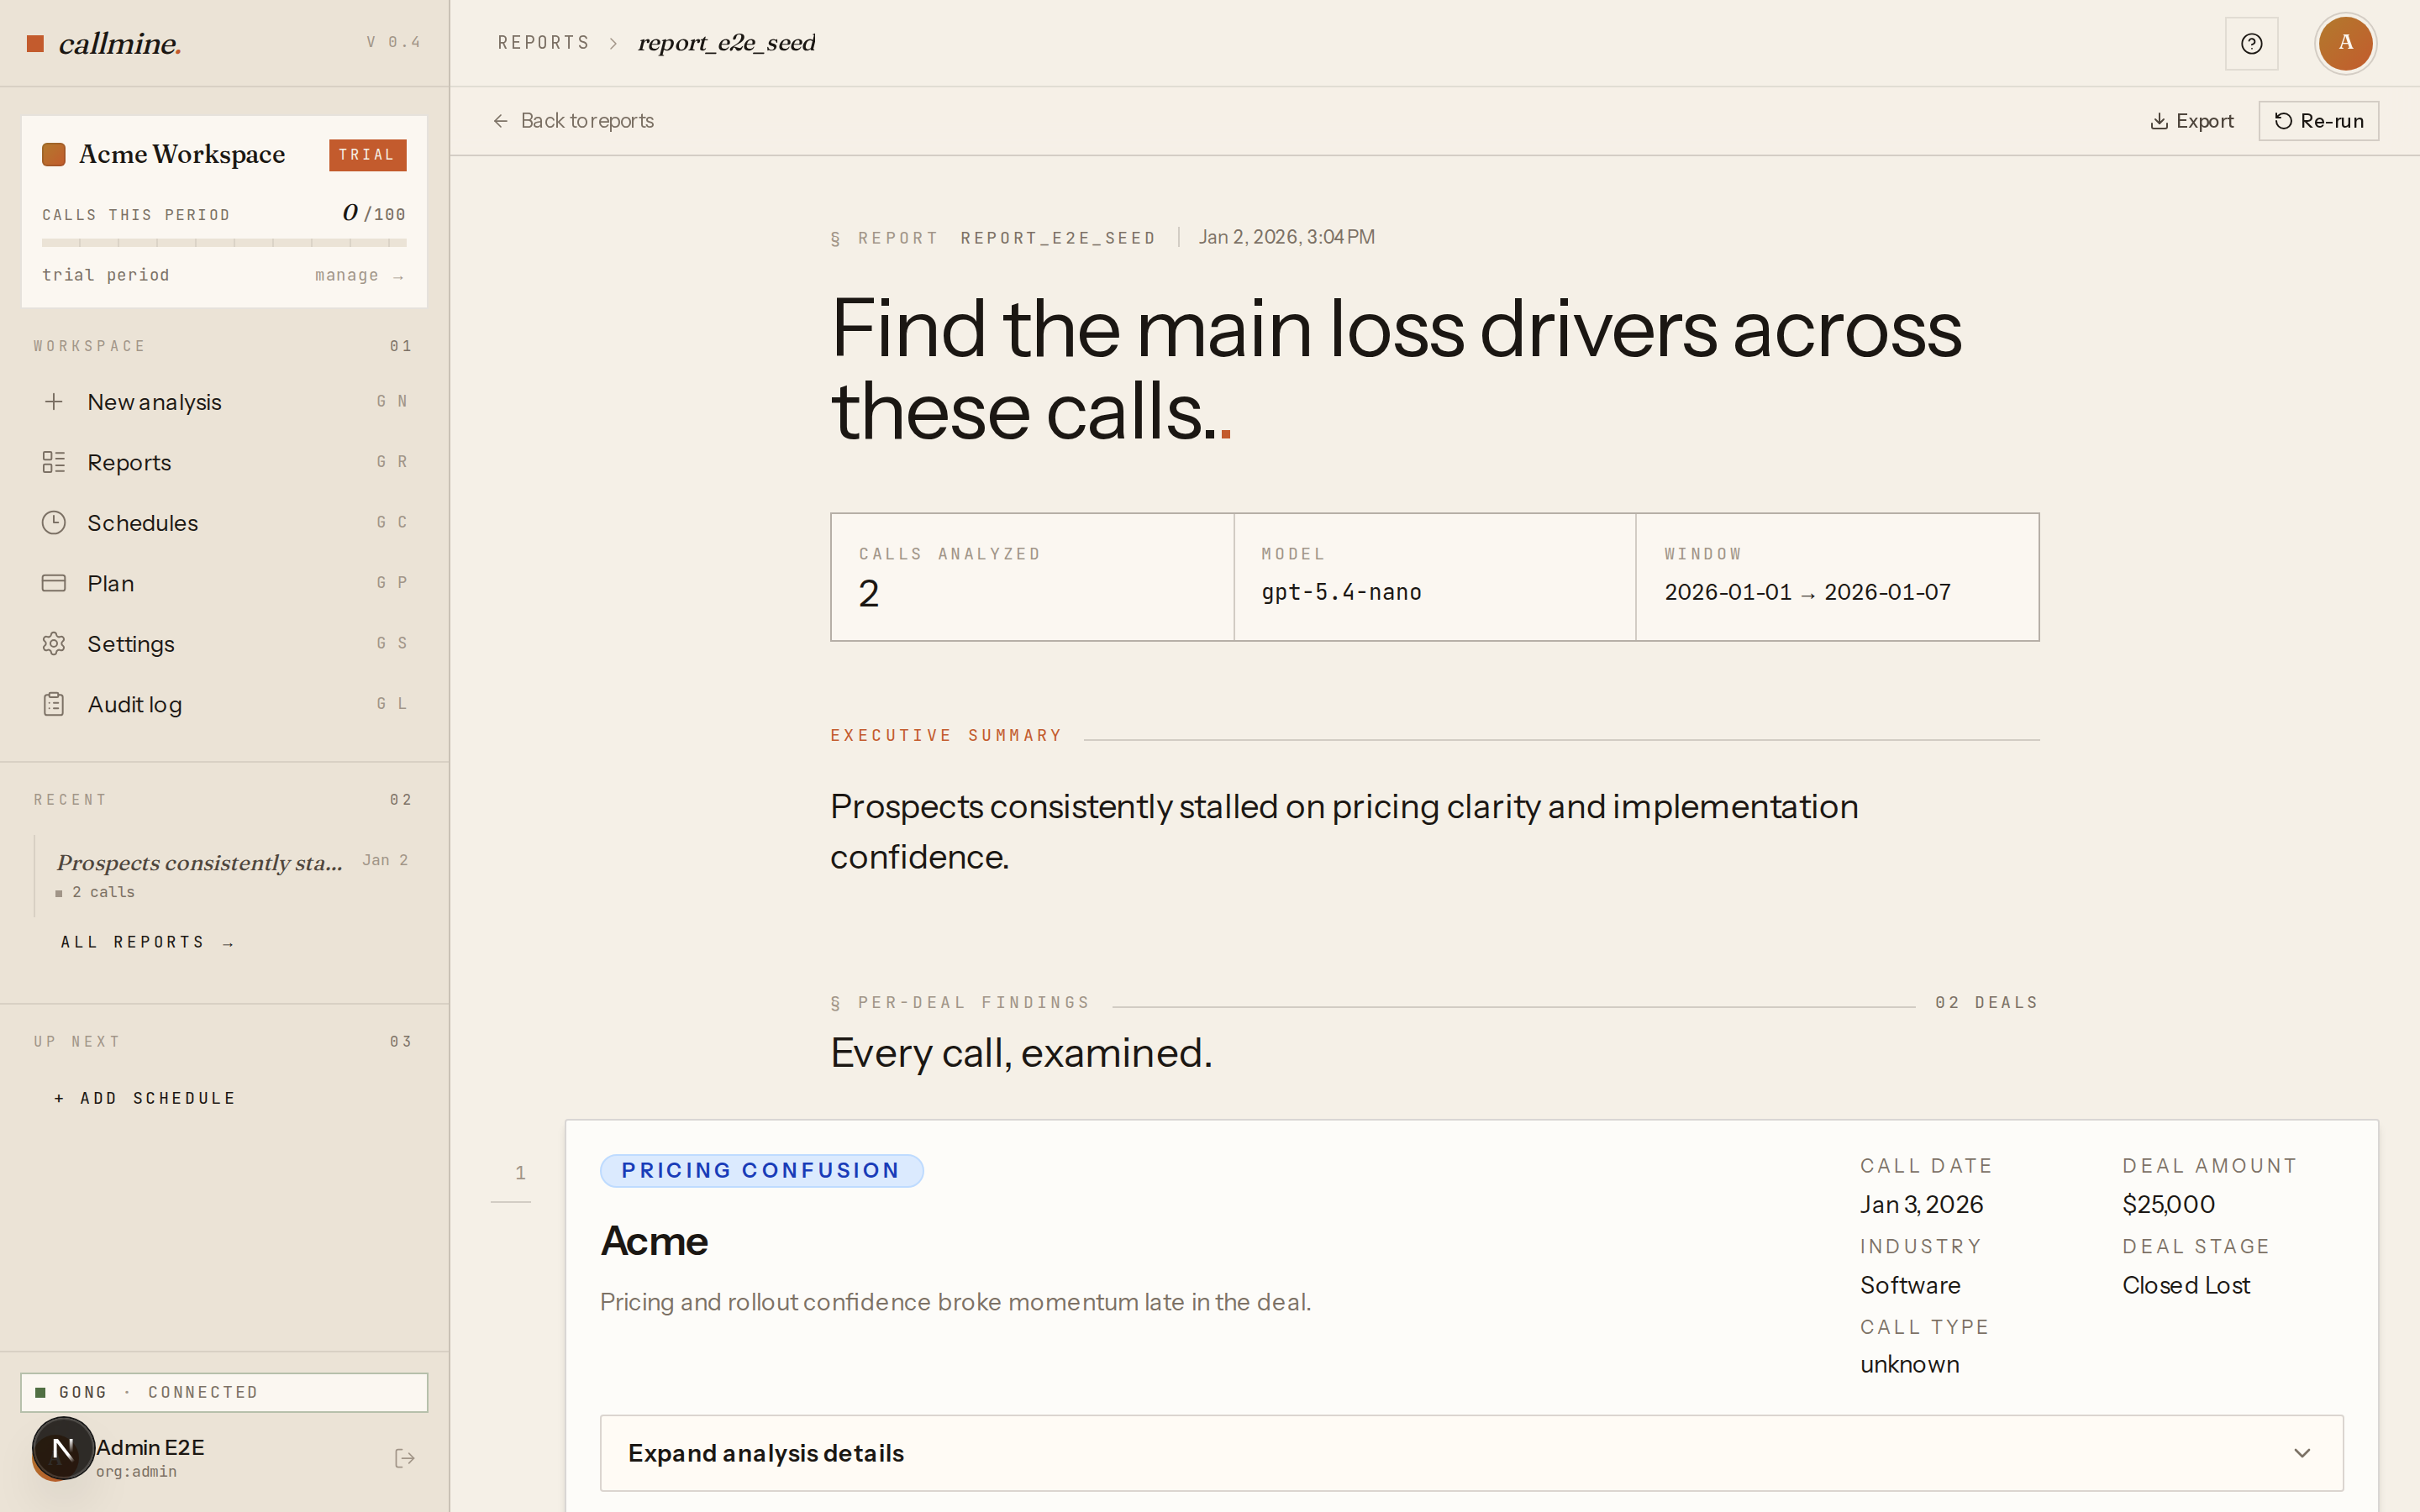This screenshot has height=1512, width=2420.
Task: Click the Gong Connected status bar
Action: pyautogui.click(x=224, y=1392)
